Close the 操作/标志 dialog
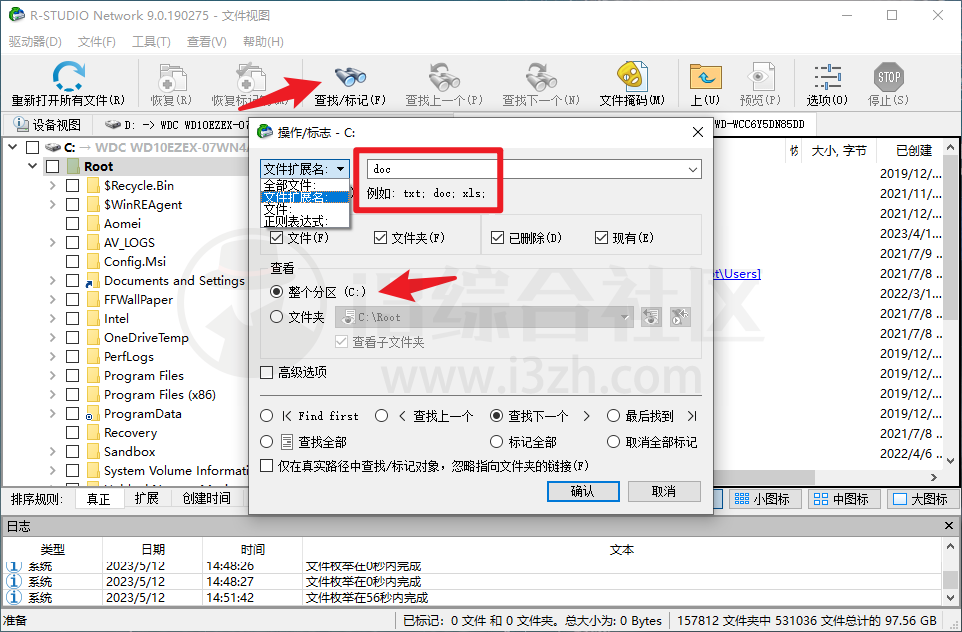The image size is (962, 632). tap(698, 132)
